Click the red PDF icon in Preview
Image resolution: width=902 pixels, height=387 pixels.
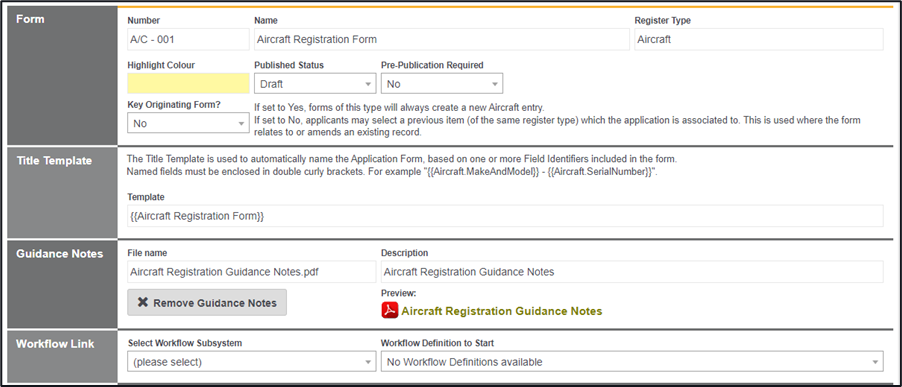[x=389, y=311]
